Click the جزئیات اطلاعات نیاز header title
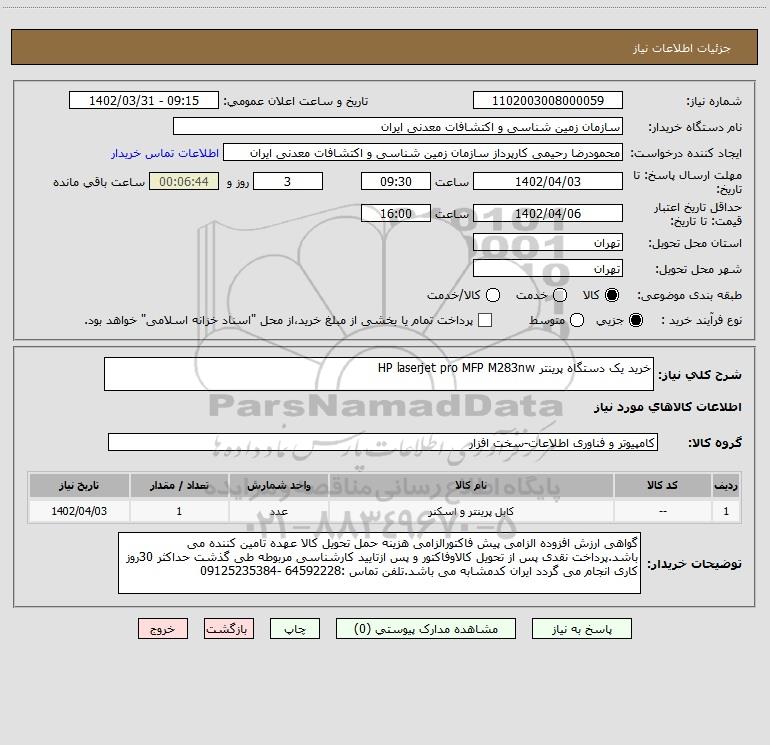 pyautogui.click(x=682, y=48)
